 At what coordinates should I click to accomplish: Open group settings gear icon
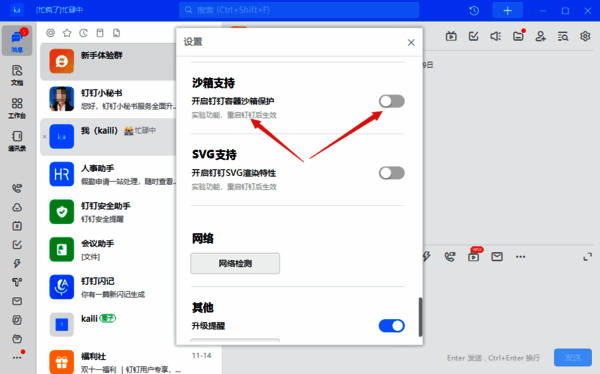[585, 36]
